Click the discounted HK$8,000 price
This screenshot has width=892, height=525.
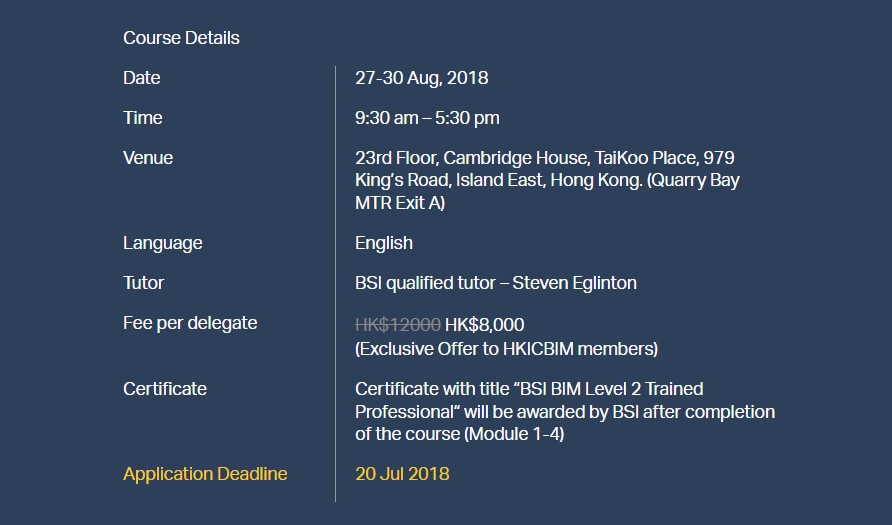click(485, 325)
